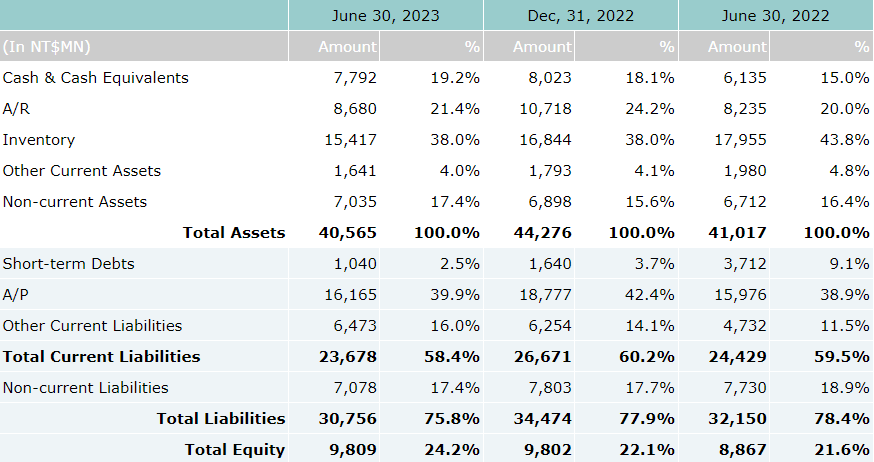Click the Other Current Assets label
874x462 pixels.
pyautogui.click(x=82, y=171)
